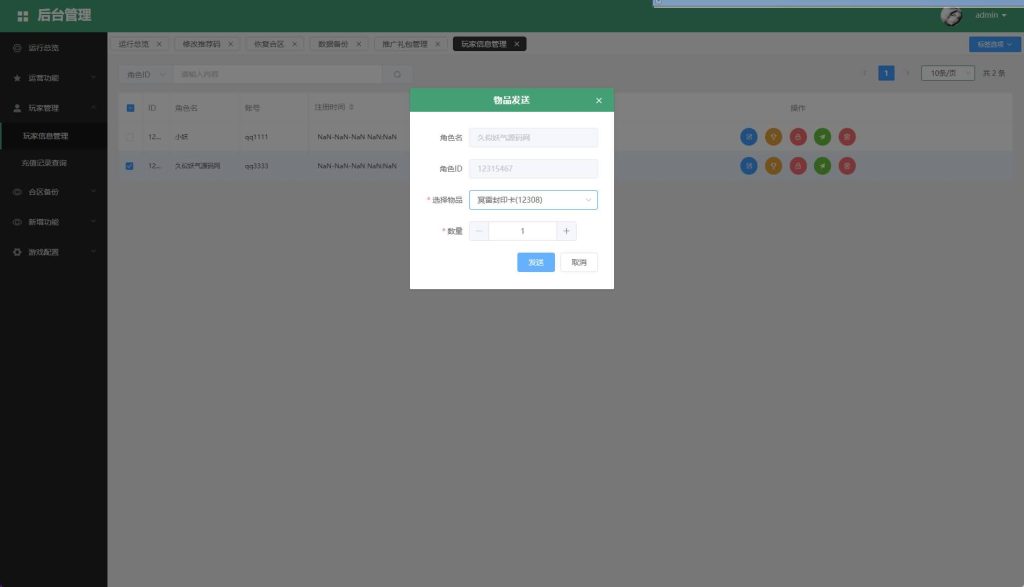Click the admin avatar image in header
The image size is (1024, 587).
[952, 15]
